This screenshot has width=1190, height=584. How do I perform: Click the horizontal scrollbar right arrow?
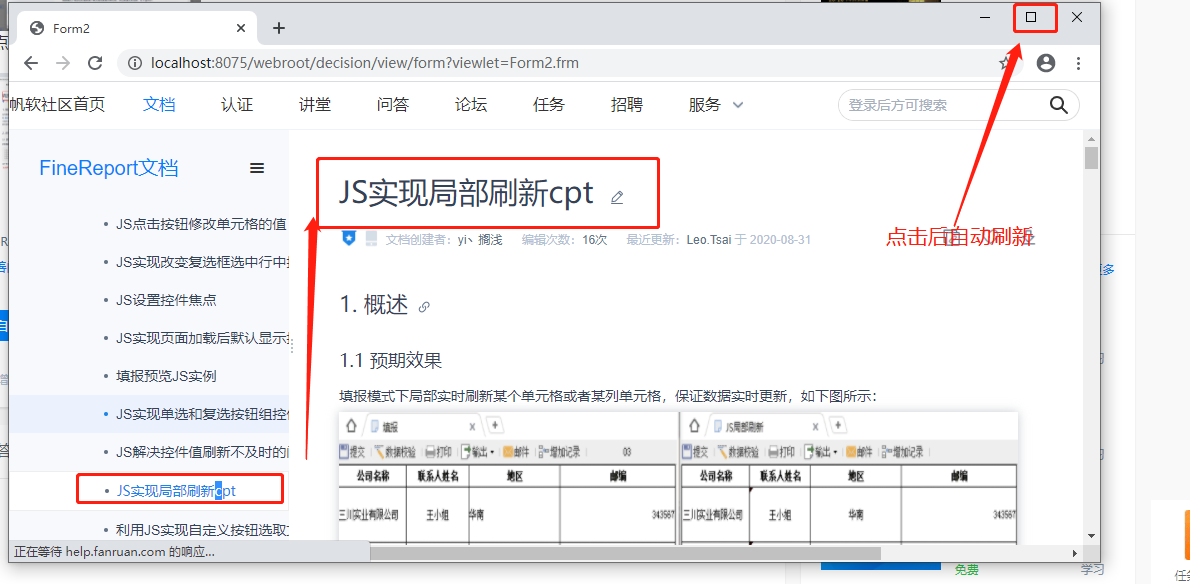1075,553
